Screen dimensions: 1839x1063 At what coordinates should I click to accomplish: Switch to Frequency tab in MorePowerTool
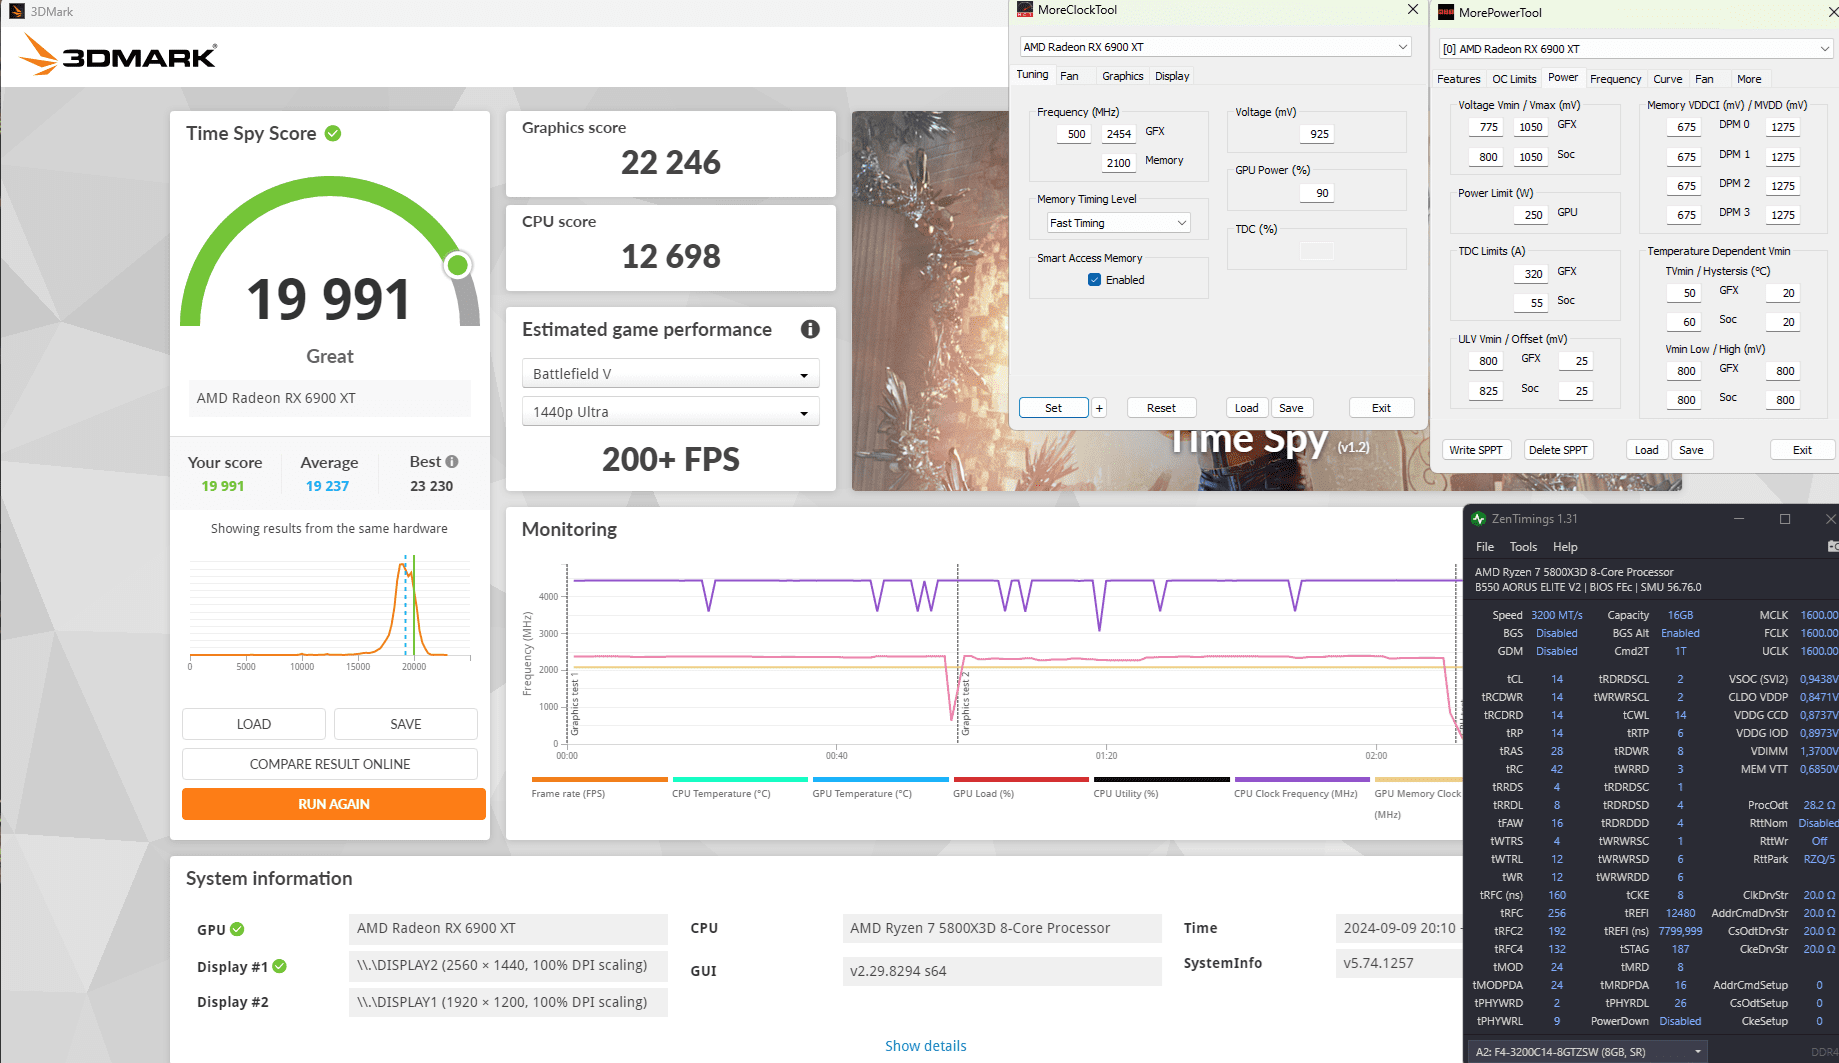click(1616, 79)
